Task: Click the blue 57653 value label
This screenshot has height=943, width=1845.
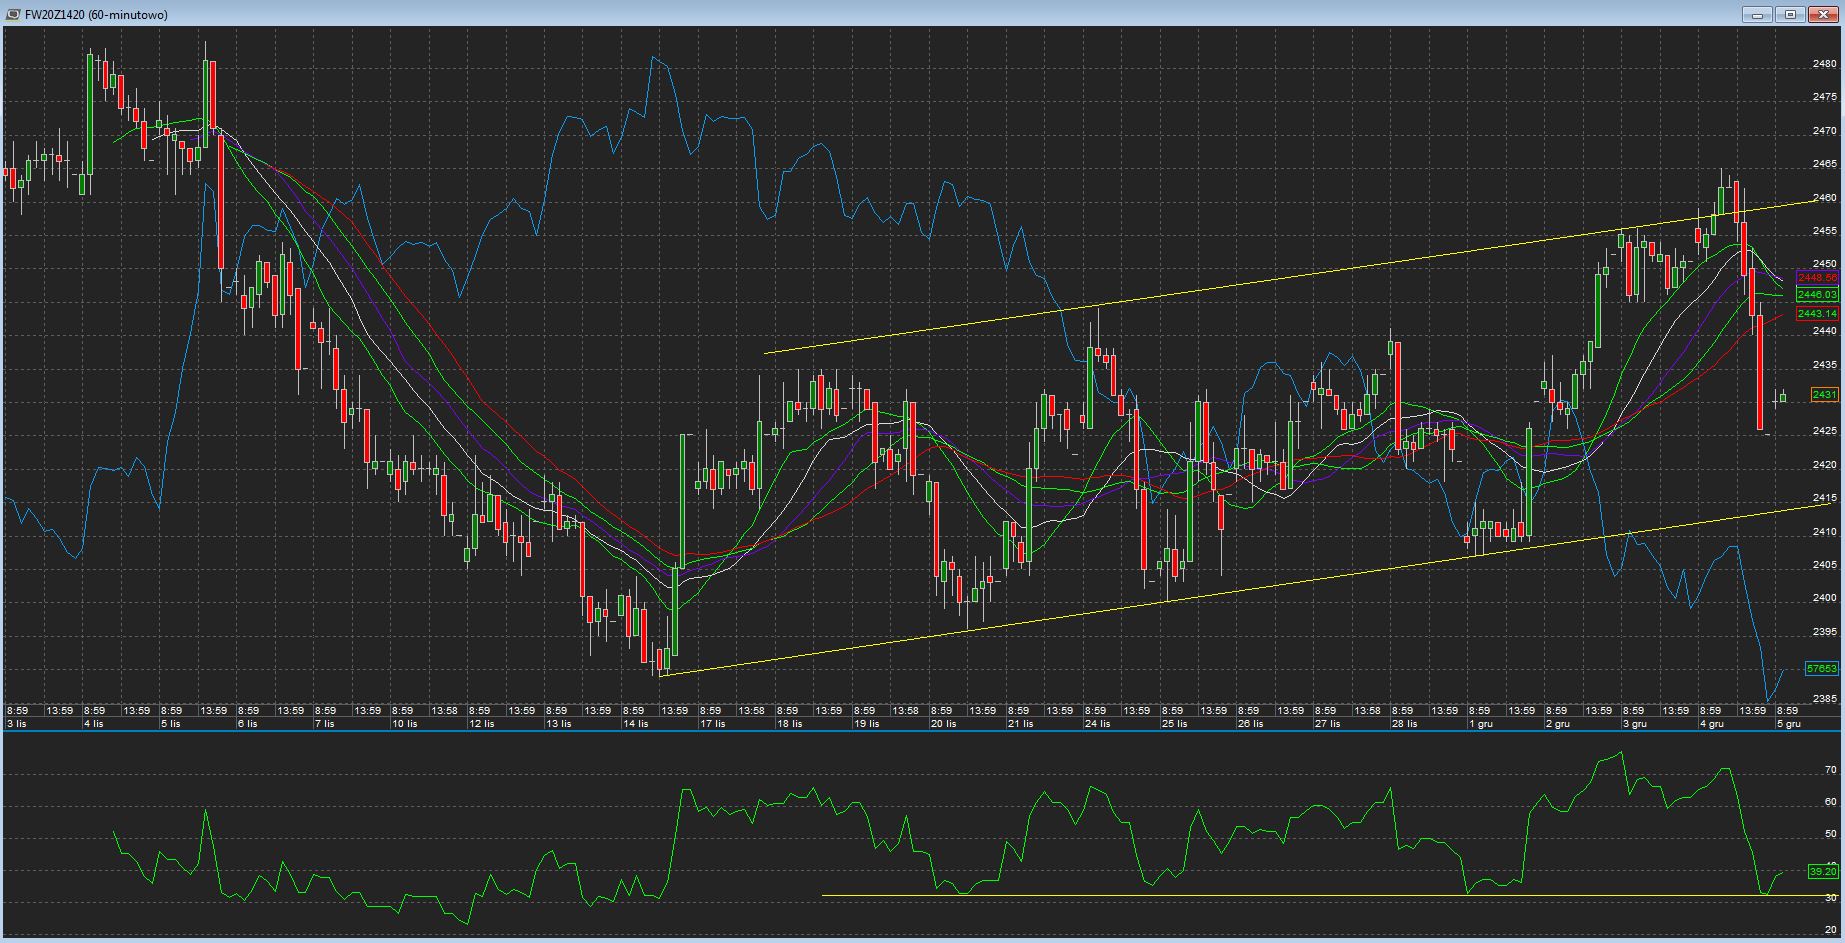Action: (1822, 668)
